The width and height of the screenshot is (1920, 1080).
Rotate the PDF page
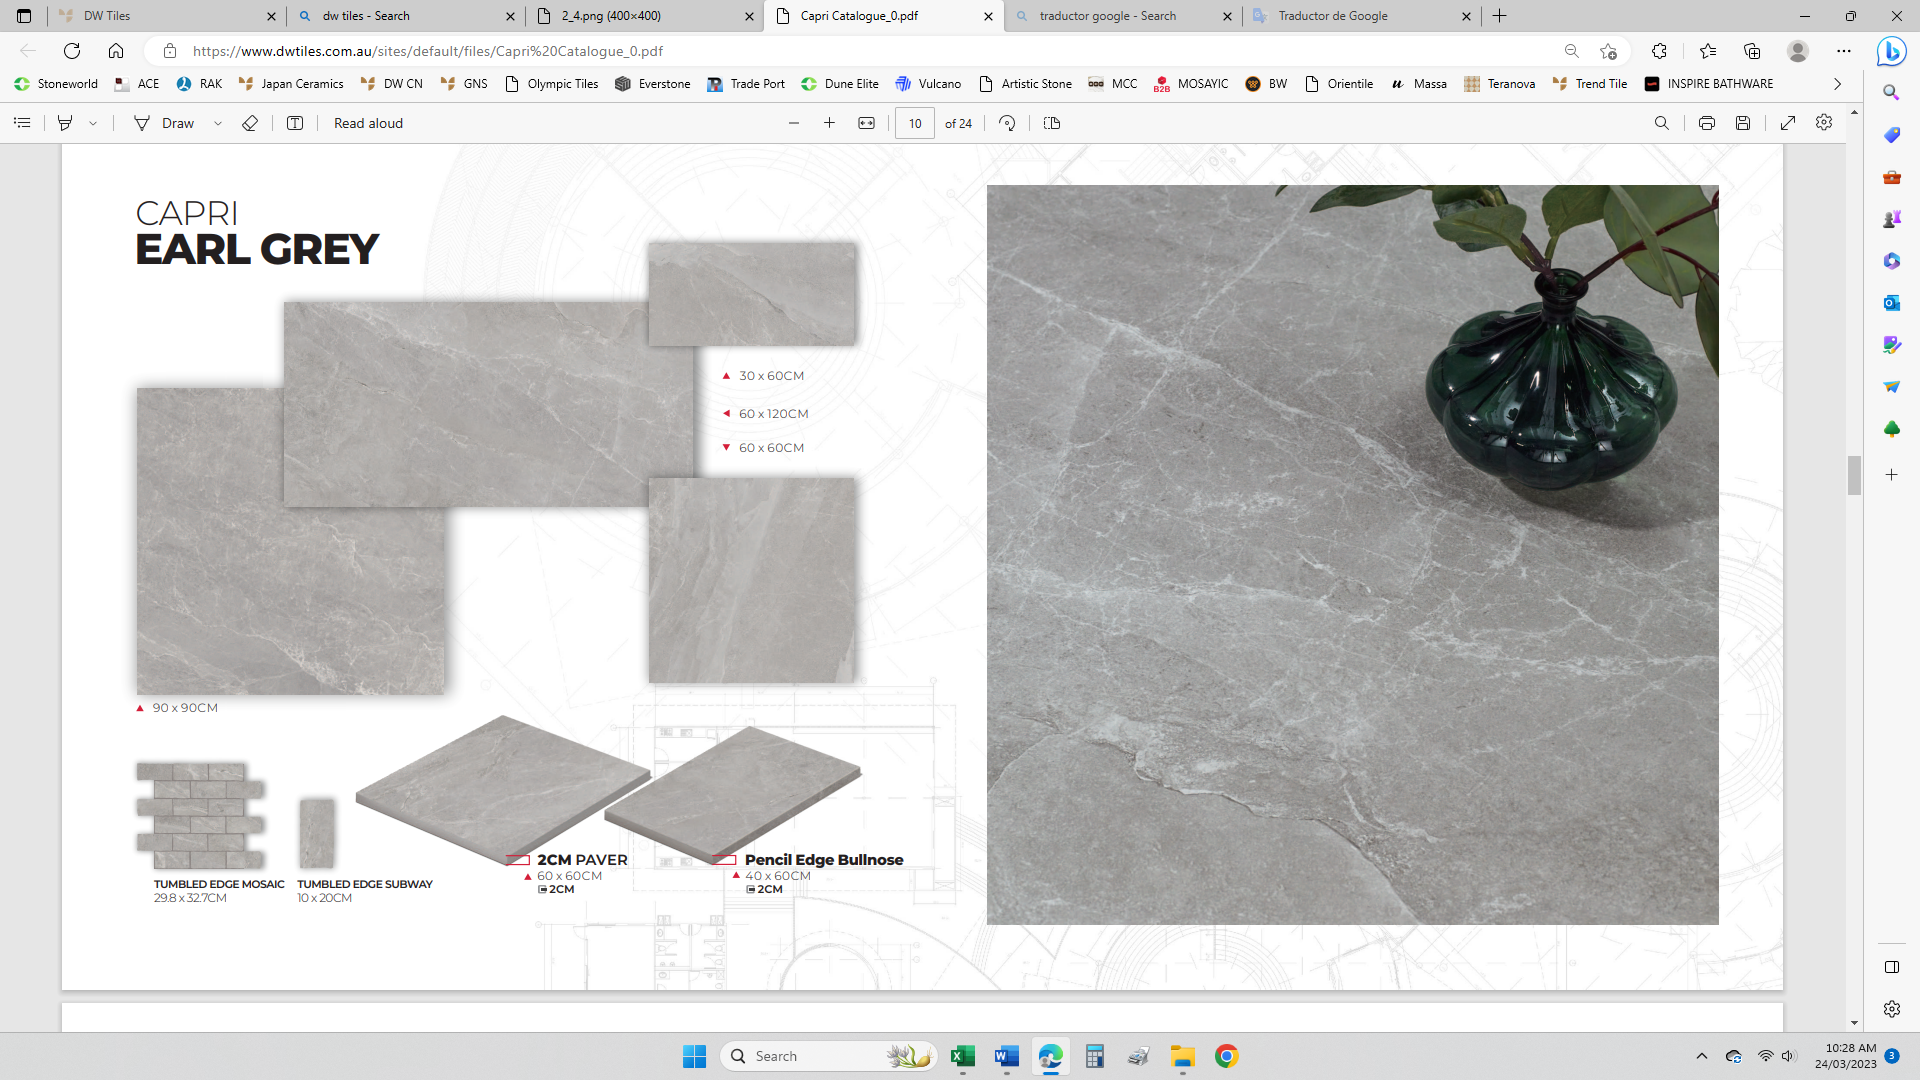tap(1007, 123)
